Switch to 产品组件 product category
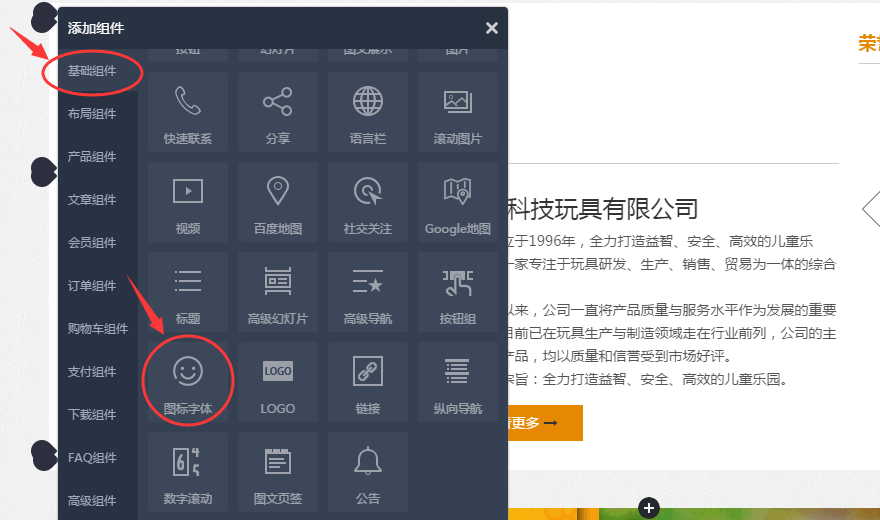 [92, 157]
